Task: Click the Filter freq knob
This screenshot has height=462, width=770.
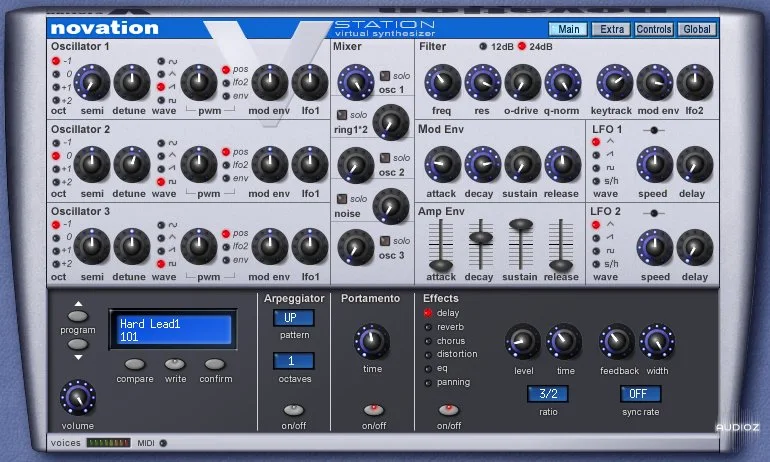Action: (442, 82)
